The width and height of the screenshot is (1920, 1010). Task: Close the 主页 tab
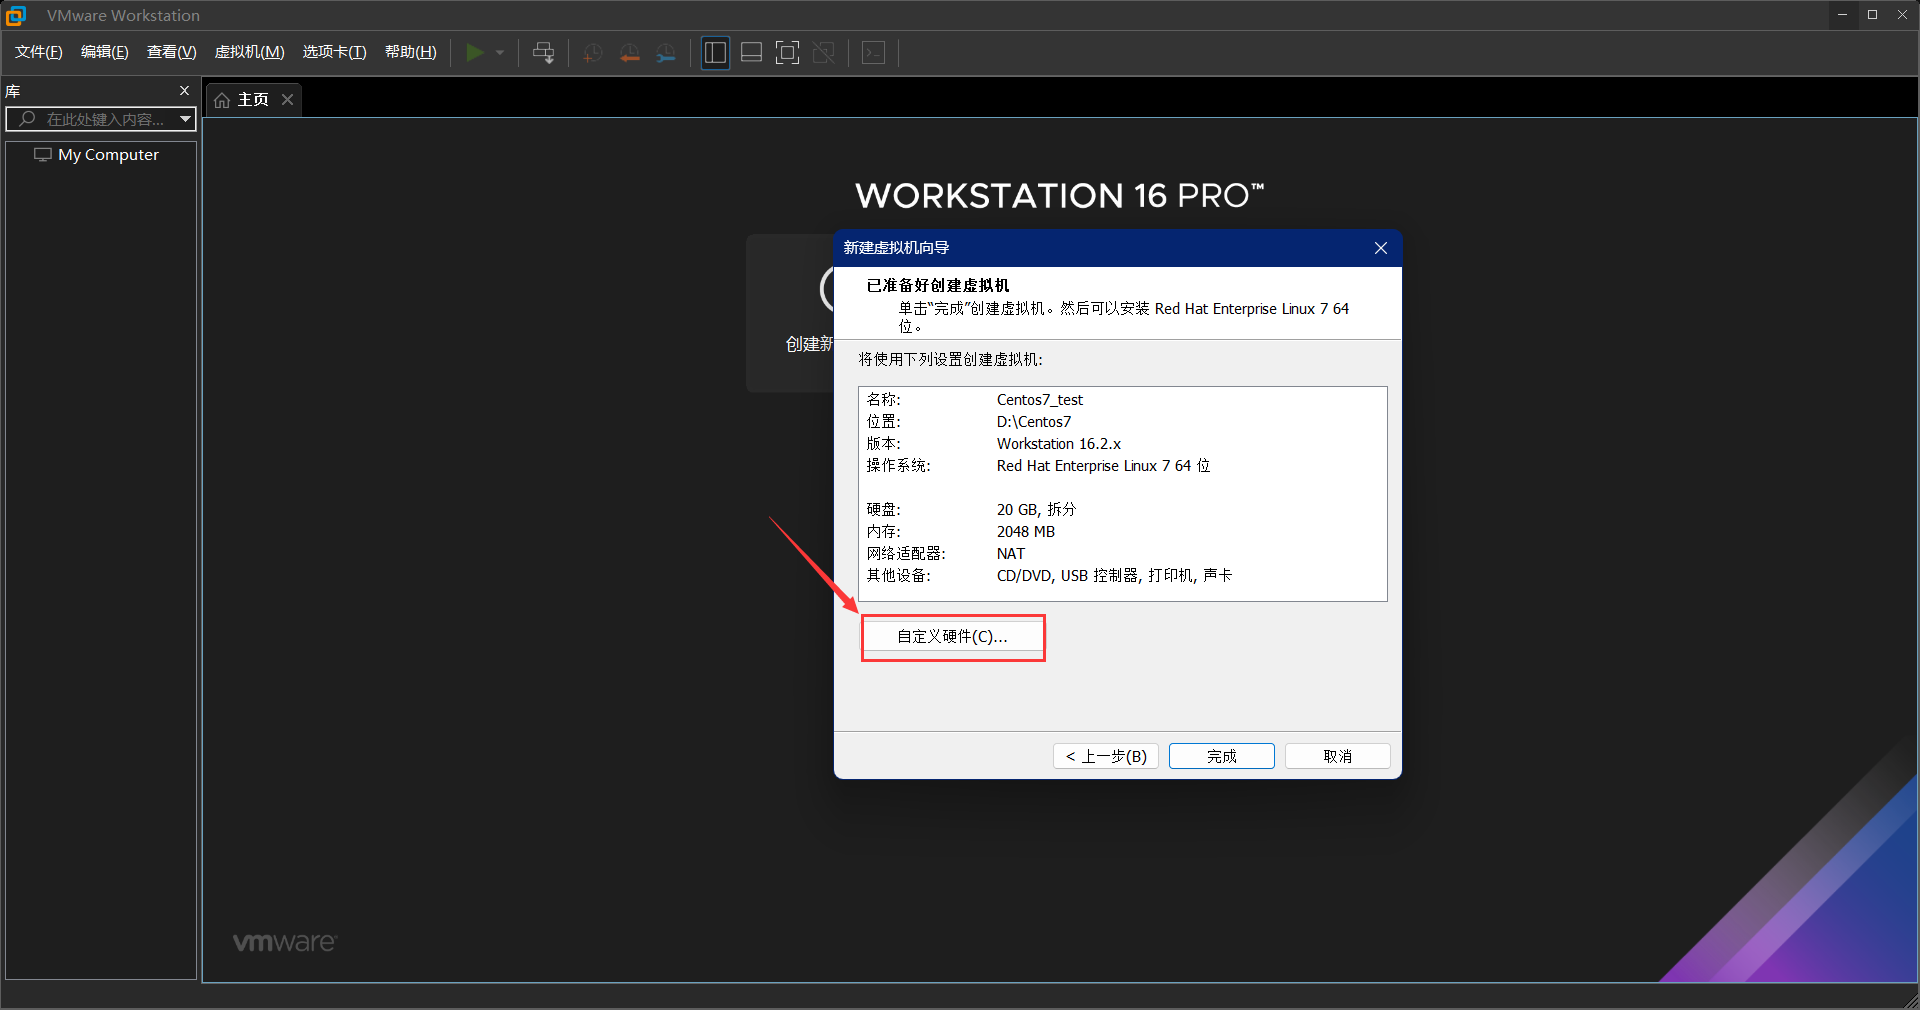(287, 99)
